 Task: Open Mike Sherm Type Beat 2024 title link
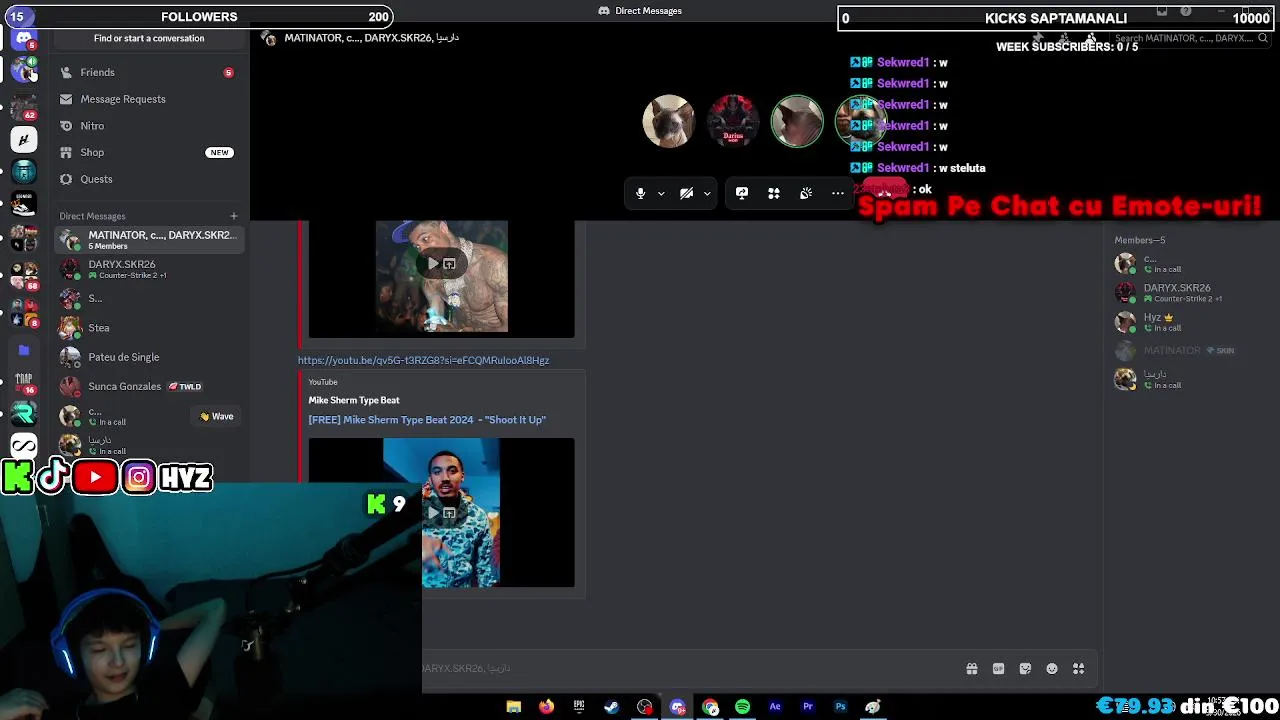(x=427, y=420)
